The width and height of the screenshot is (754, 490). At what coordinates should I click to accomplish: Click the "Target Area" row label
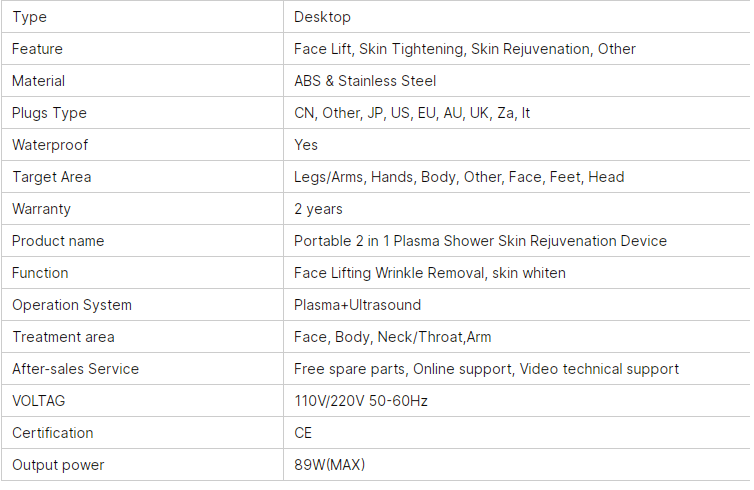(x=51, y=177)
